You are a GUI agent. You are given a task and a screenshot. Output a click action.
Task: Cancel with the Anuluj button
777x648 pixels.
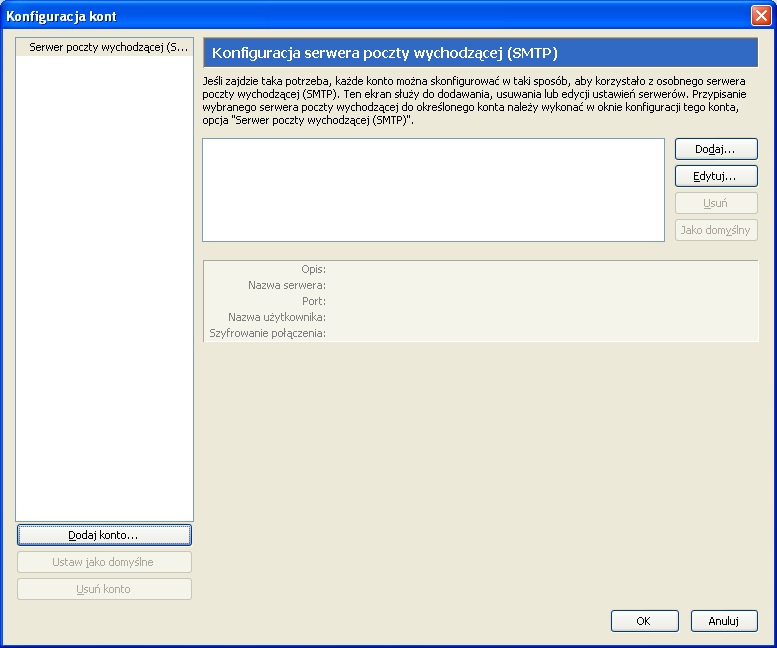(724, 621)
